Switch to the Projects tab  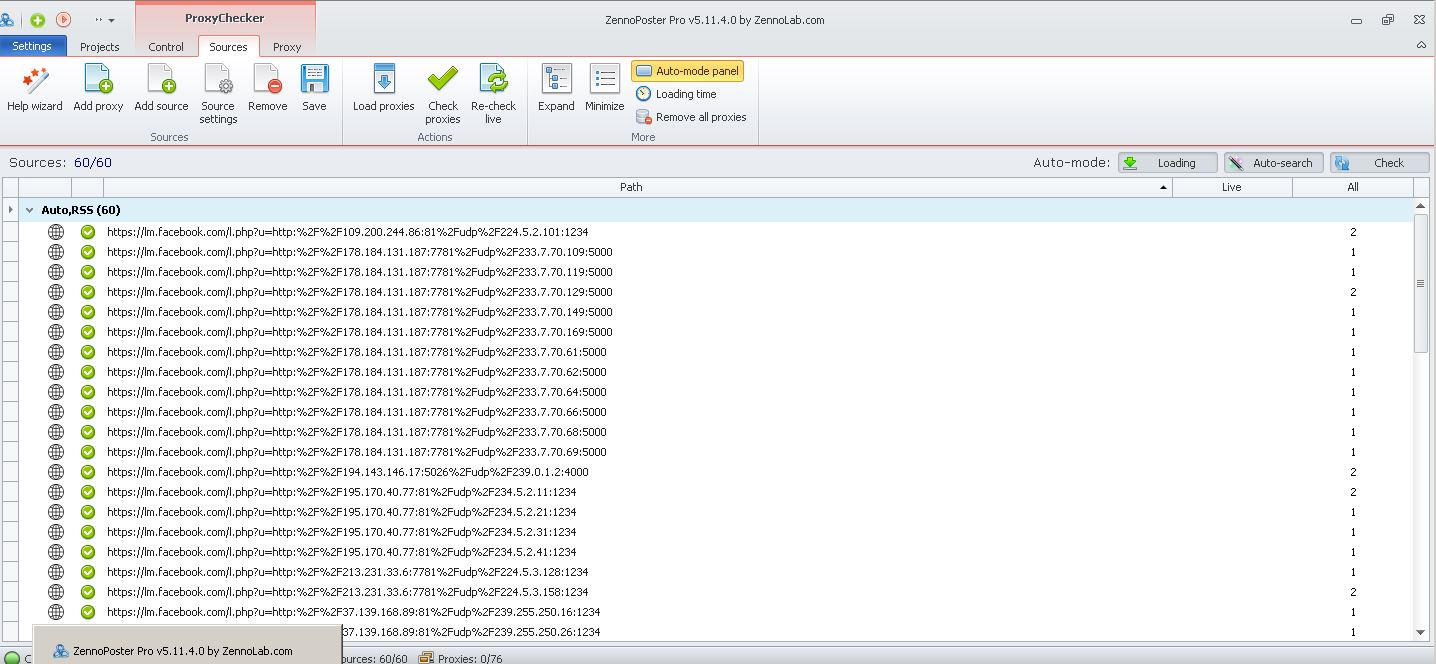pos(99,47)
